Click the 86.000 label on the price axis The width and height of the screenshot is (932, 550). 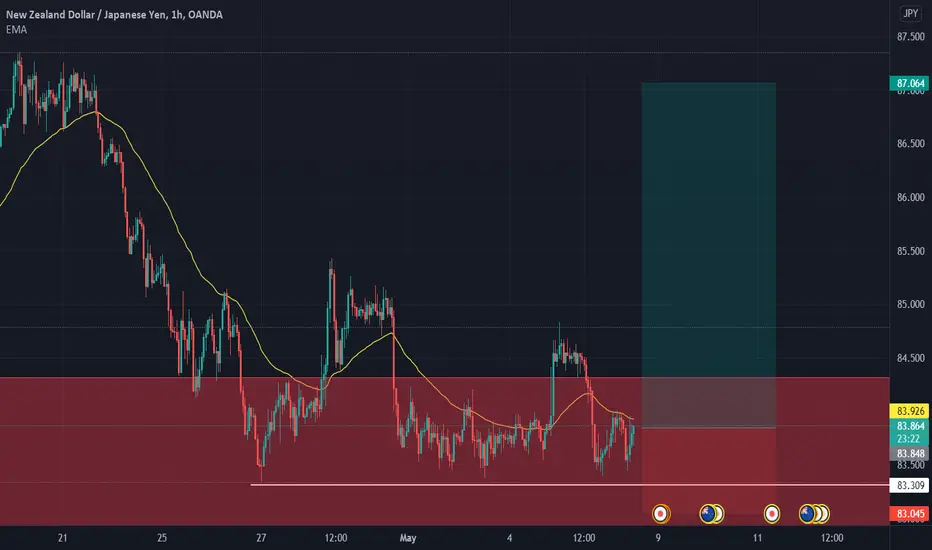tap(910, 197)
